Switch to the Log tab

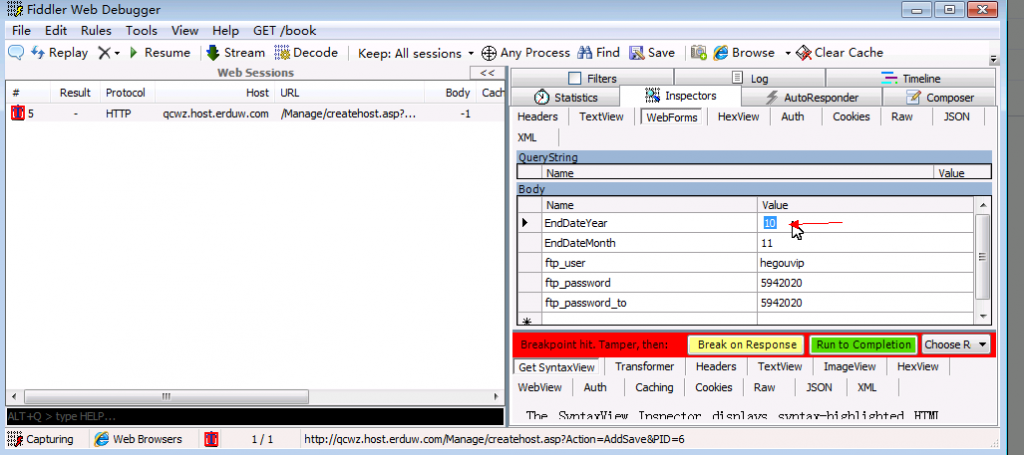(750, 78)
